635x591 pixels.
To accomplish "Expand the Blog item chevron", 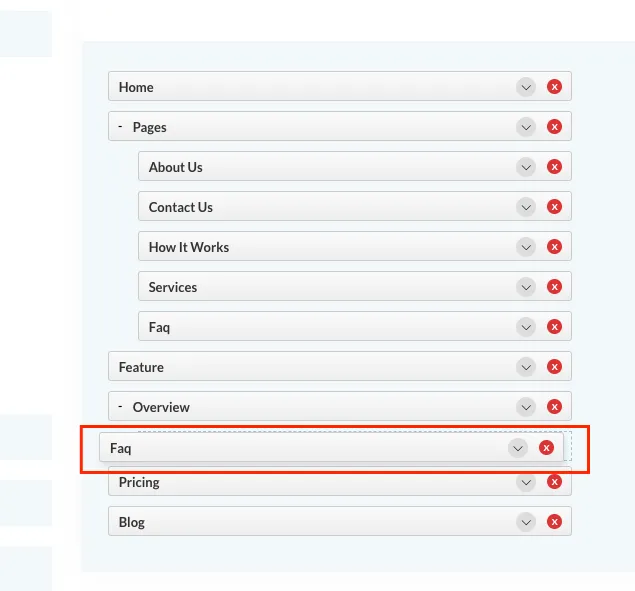I will (526, 522).
